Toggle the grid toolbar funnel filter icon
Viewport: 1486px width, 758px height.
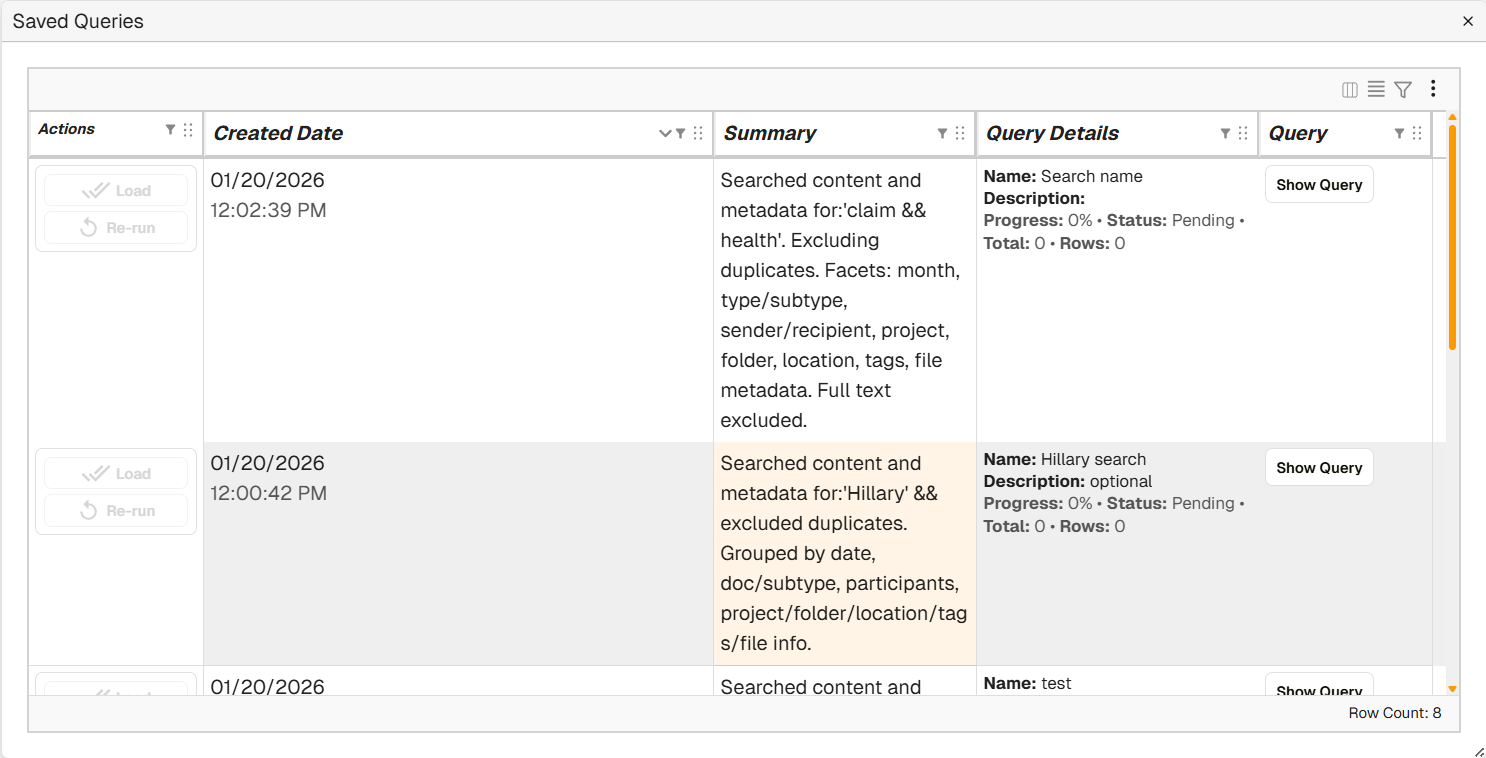[1403, 90]
